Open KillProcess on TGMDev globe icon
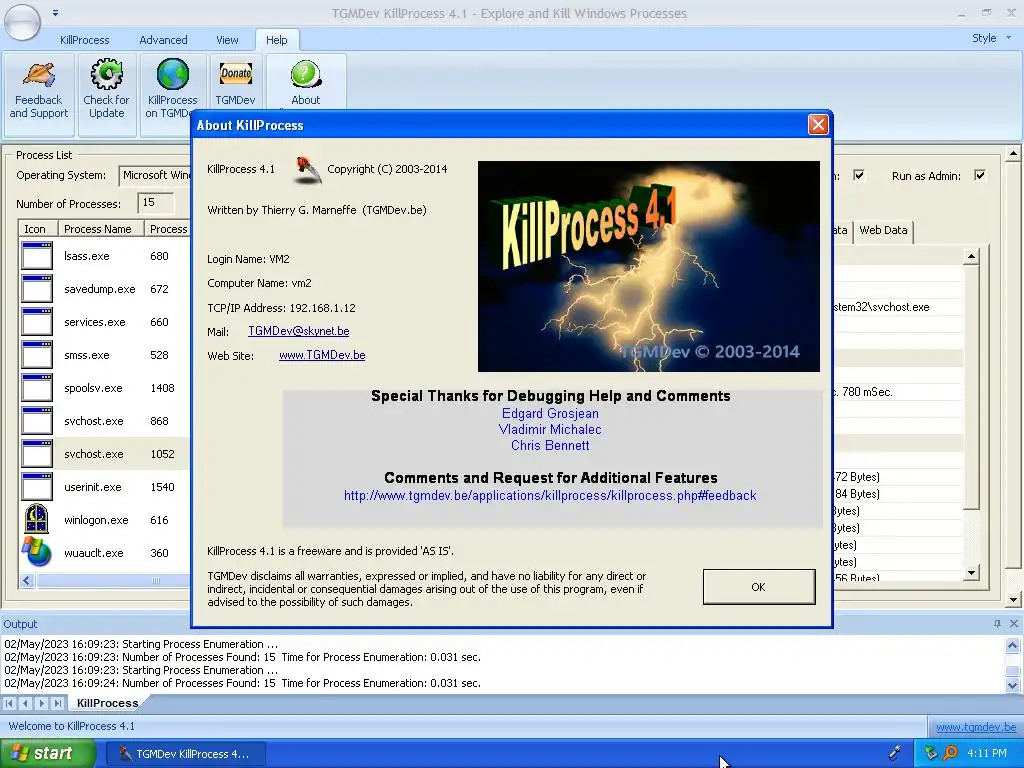This screenshot has width=1024, height=768. [x=172, y=74]
